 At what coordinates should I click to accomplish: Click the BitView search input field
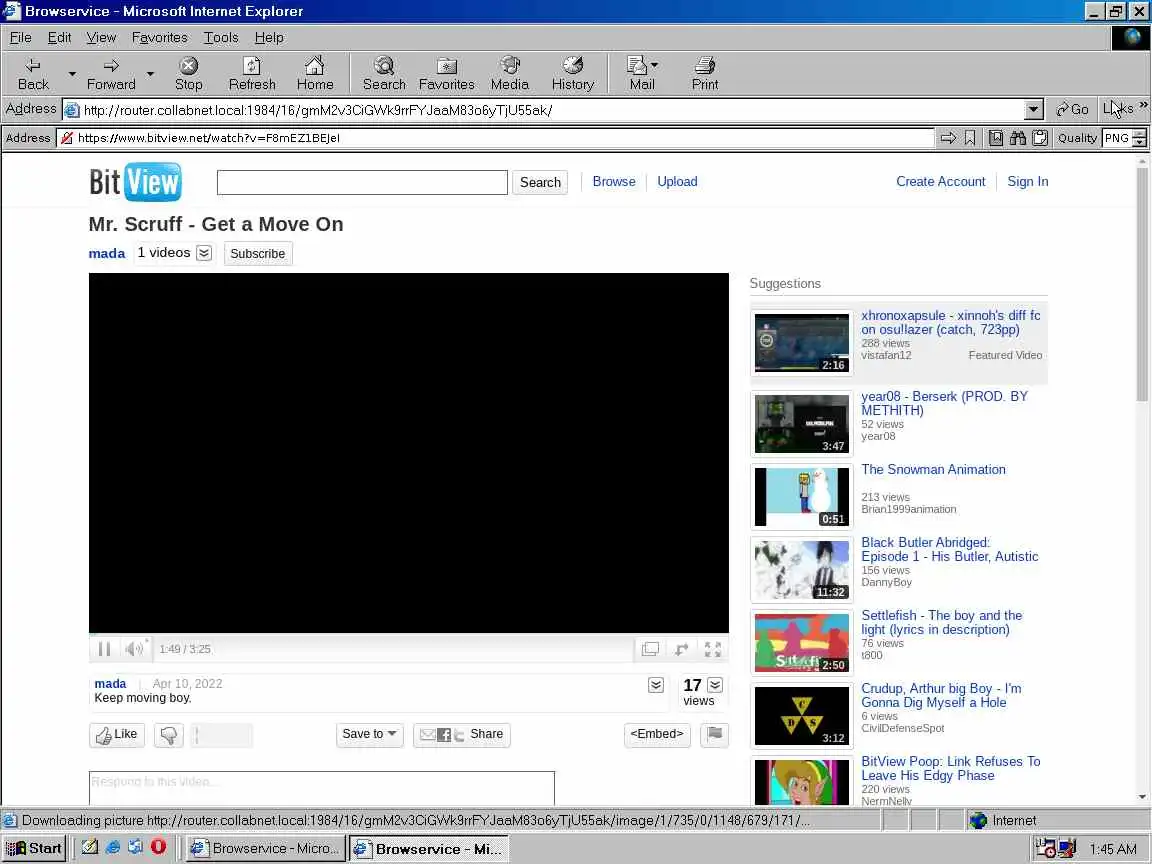[362, 182]
